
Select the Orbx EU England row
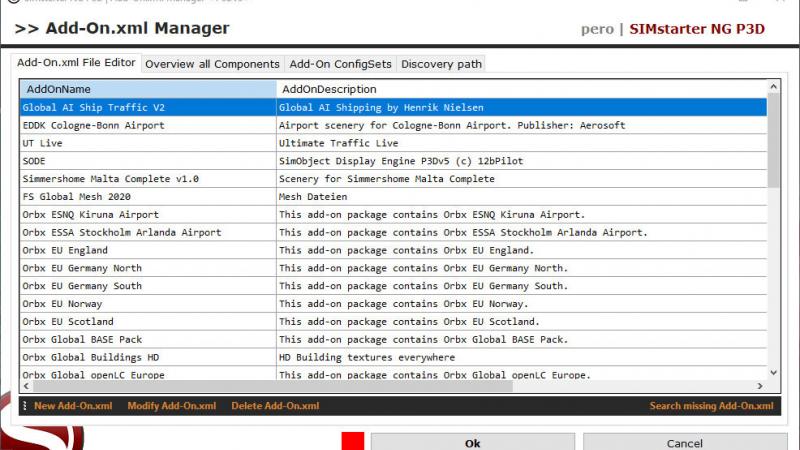click(x=393, y=251)
